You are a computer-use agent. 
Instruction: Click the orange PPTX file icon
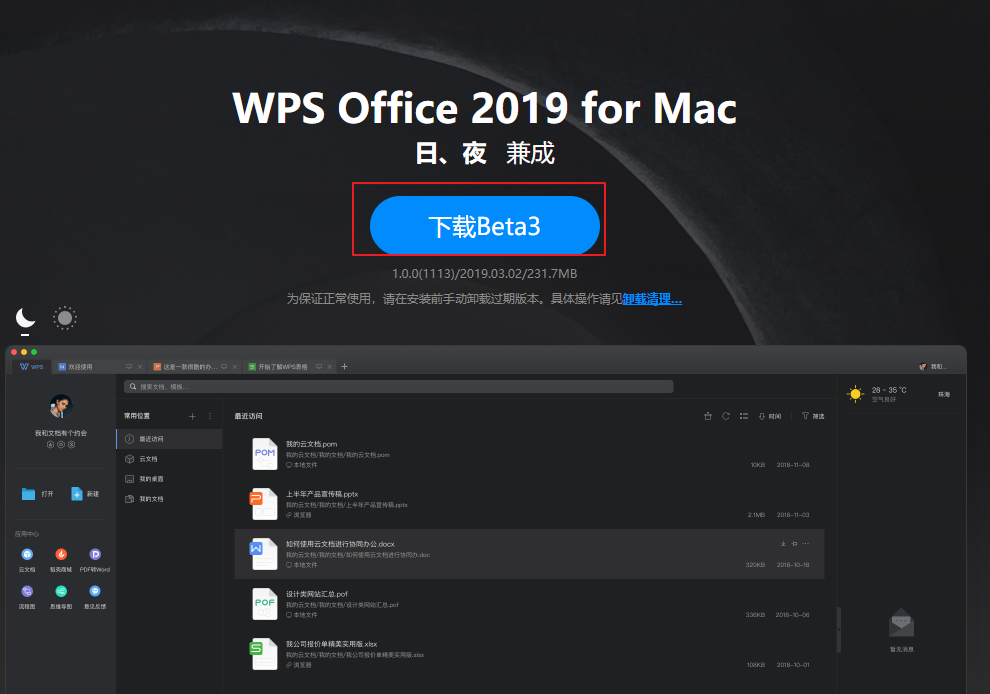264,504
